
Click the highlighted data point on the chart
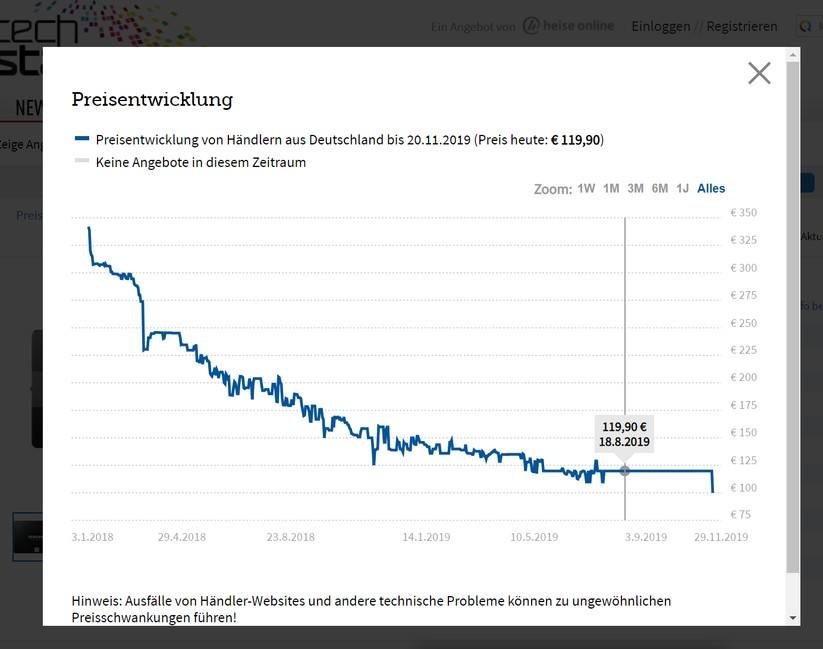625,470
